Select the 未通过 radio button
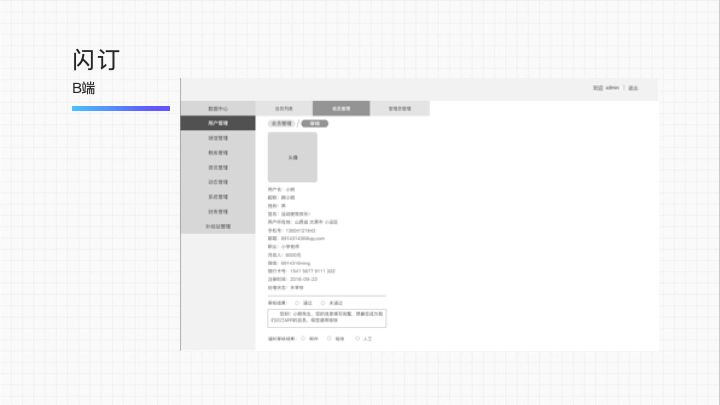720x405 pixels. (x=323, y=303)
